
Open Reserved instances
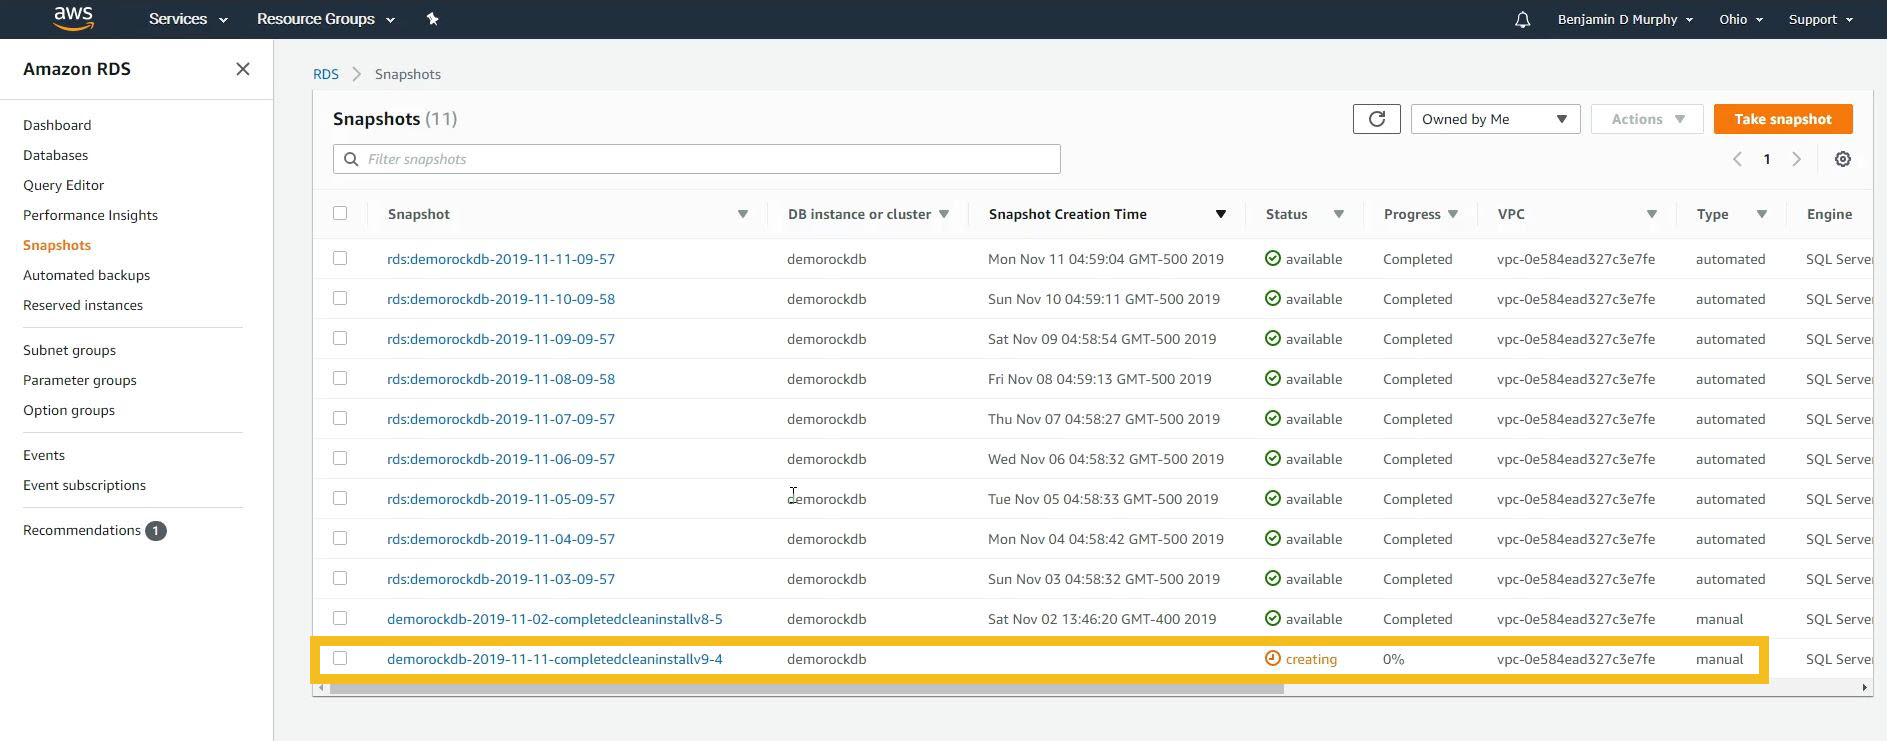pos(83,305)
